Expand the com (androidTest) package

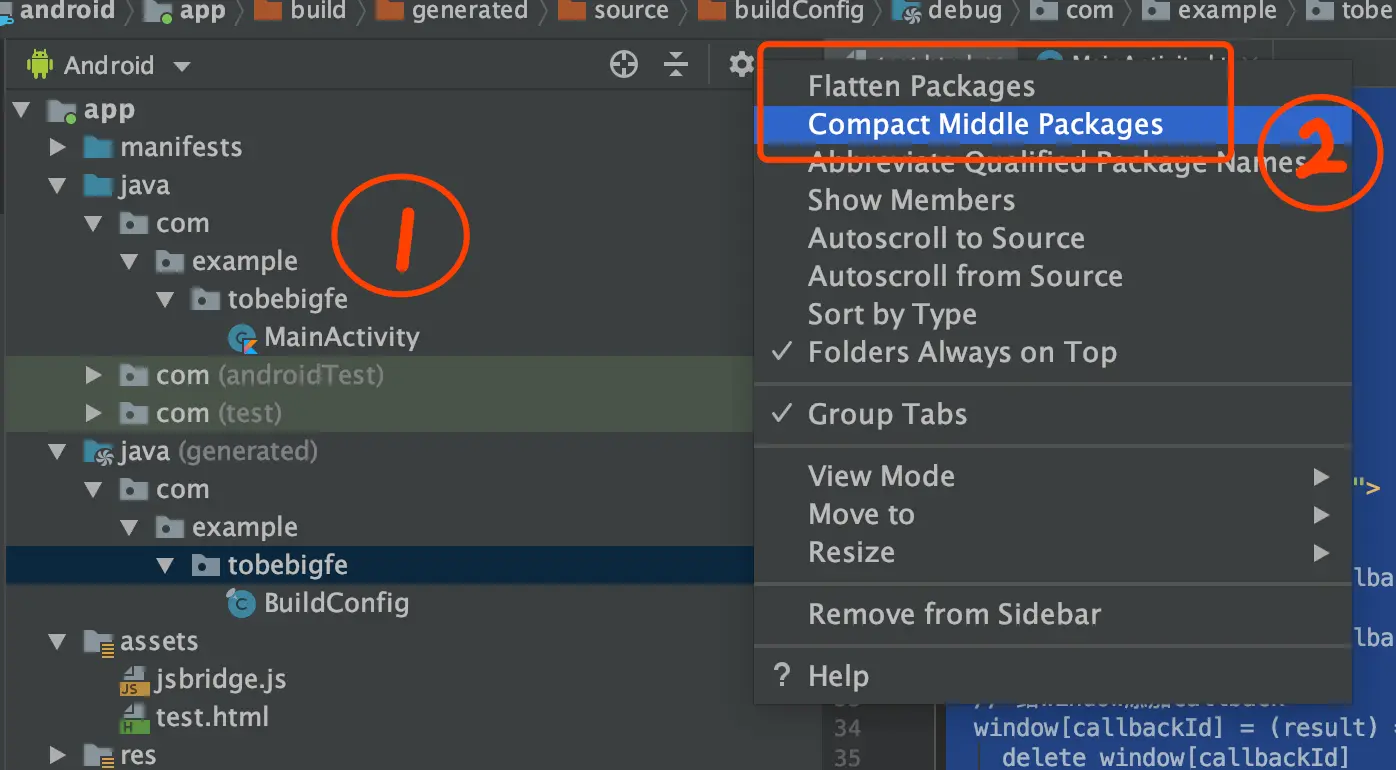(x=94, y=376)
